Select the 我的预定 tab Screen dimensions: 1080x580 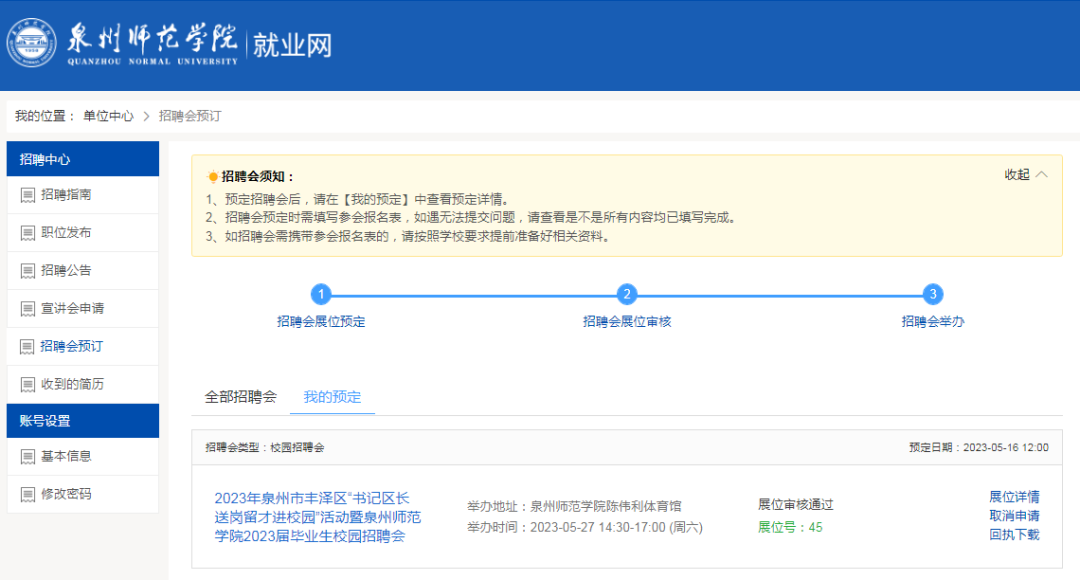coord(332,397)
